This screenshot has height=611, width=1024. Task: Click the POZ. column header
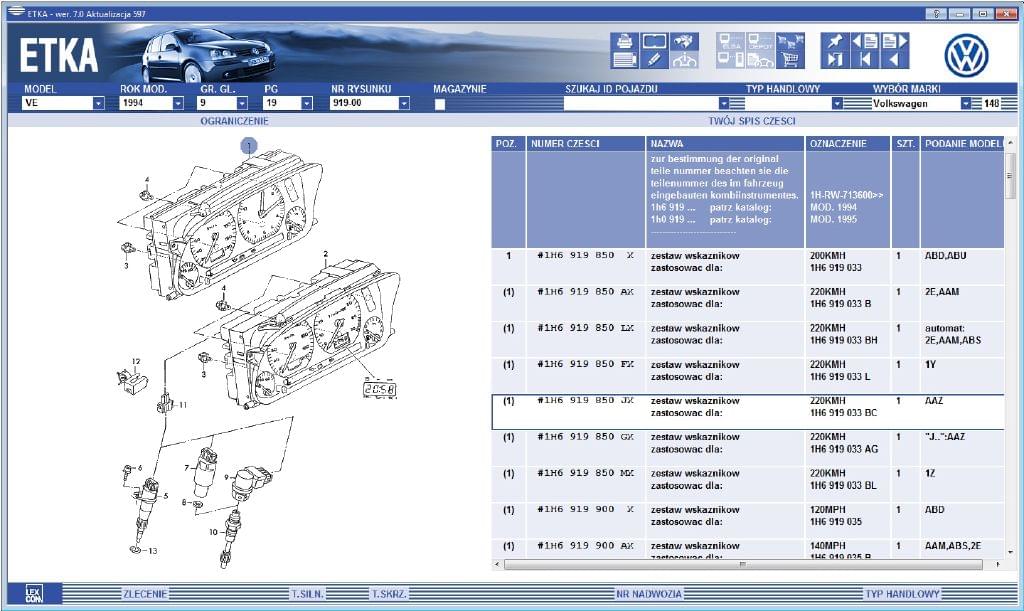pyautogui.click(x=508, y=144)
